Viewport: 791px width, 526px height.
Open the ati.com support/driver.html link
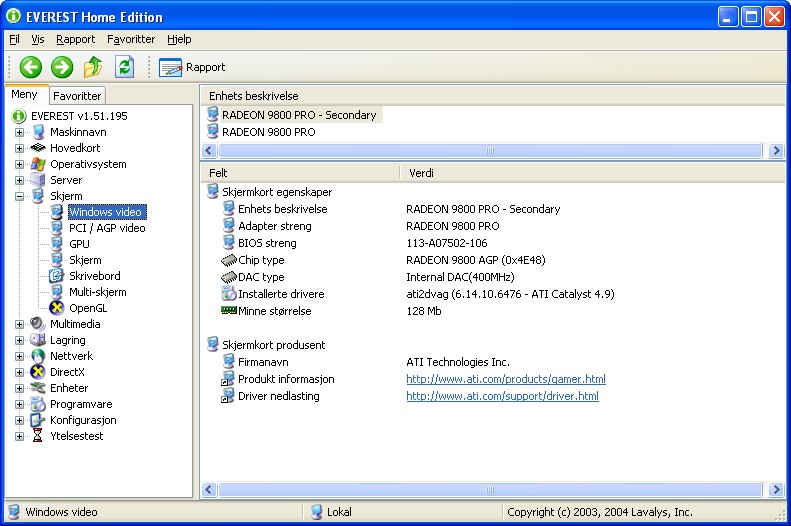coord(502,396)
